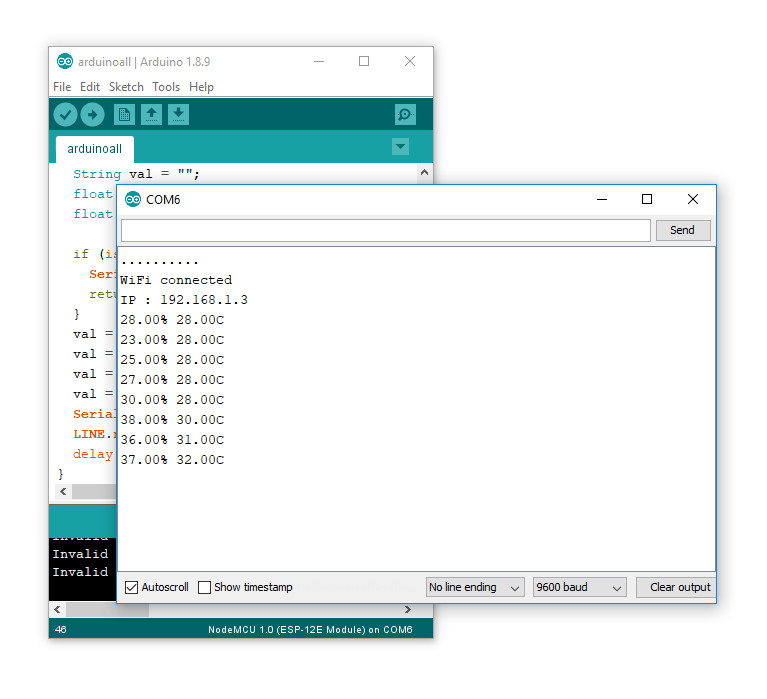Open the Serial Monitor magnifier icon

pyautogui.click(x=405, y=115)
